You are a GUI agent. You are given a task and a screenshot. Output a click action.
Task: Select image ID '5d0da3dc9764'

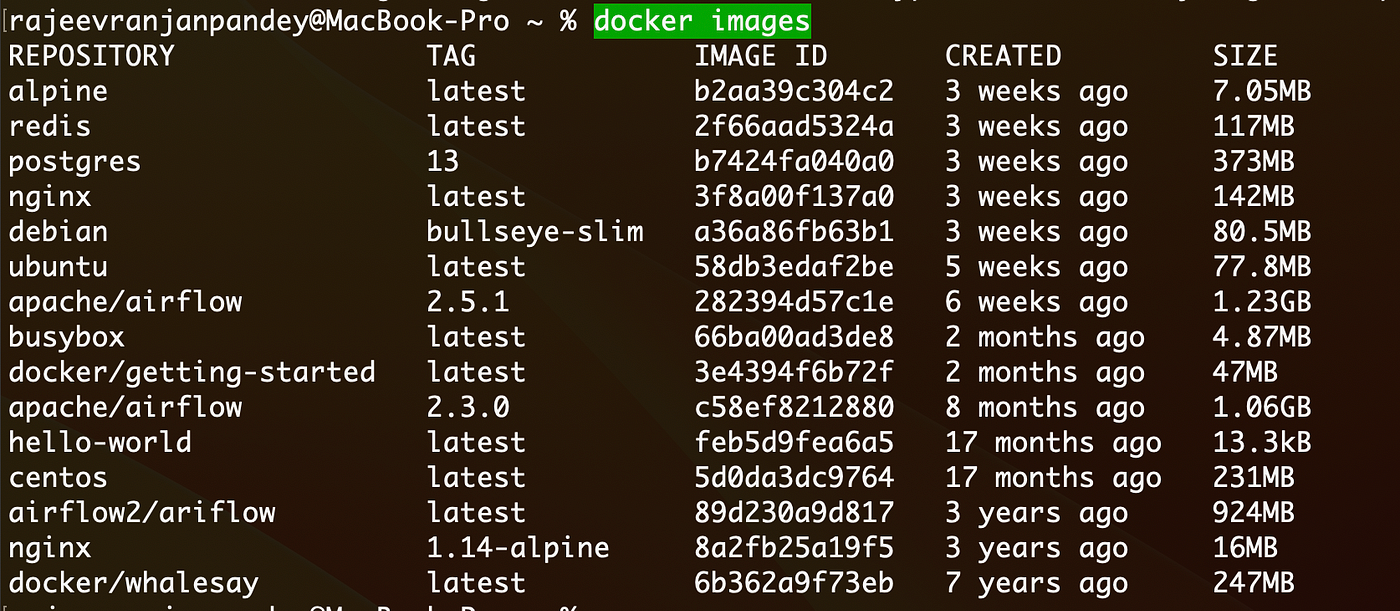794,478
